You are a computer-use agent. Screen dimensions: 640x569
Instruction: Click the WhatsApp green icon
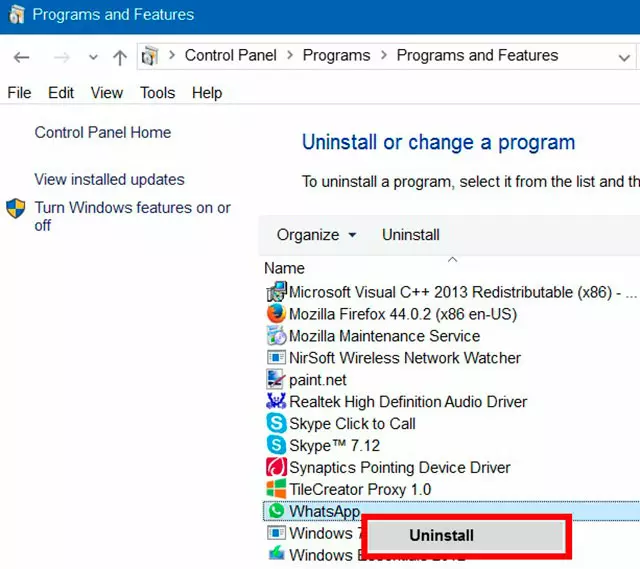pos(277,511)
